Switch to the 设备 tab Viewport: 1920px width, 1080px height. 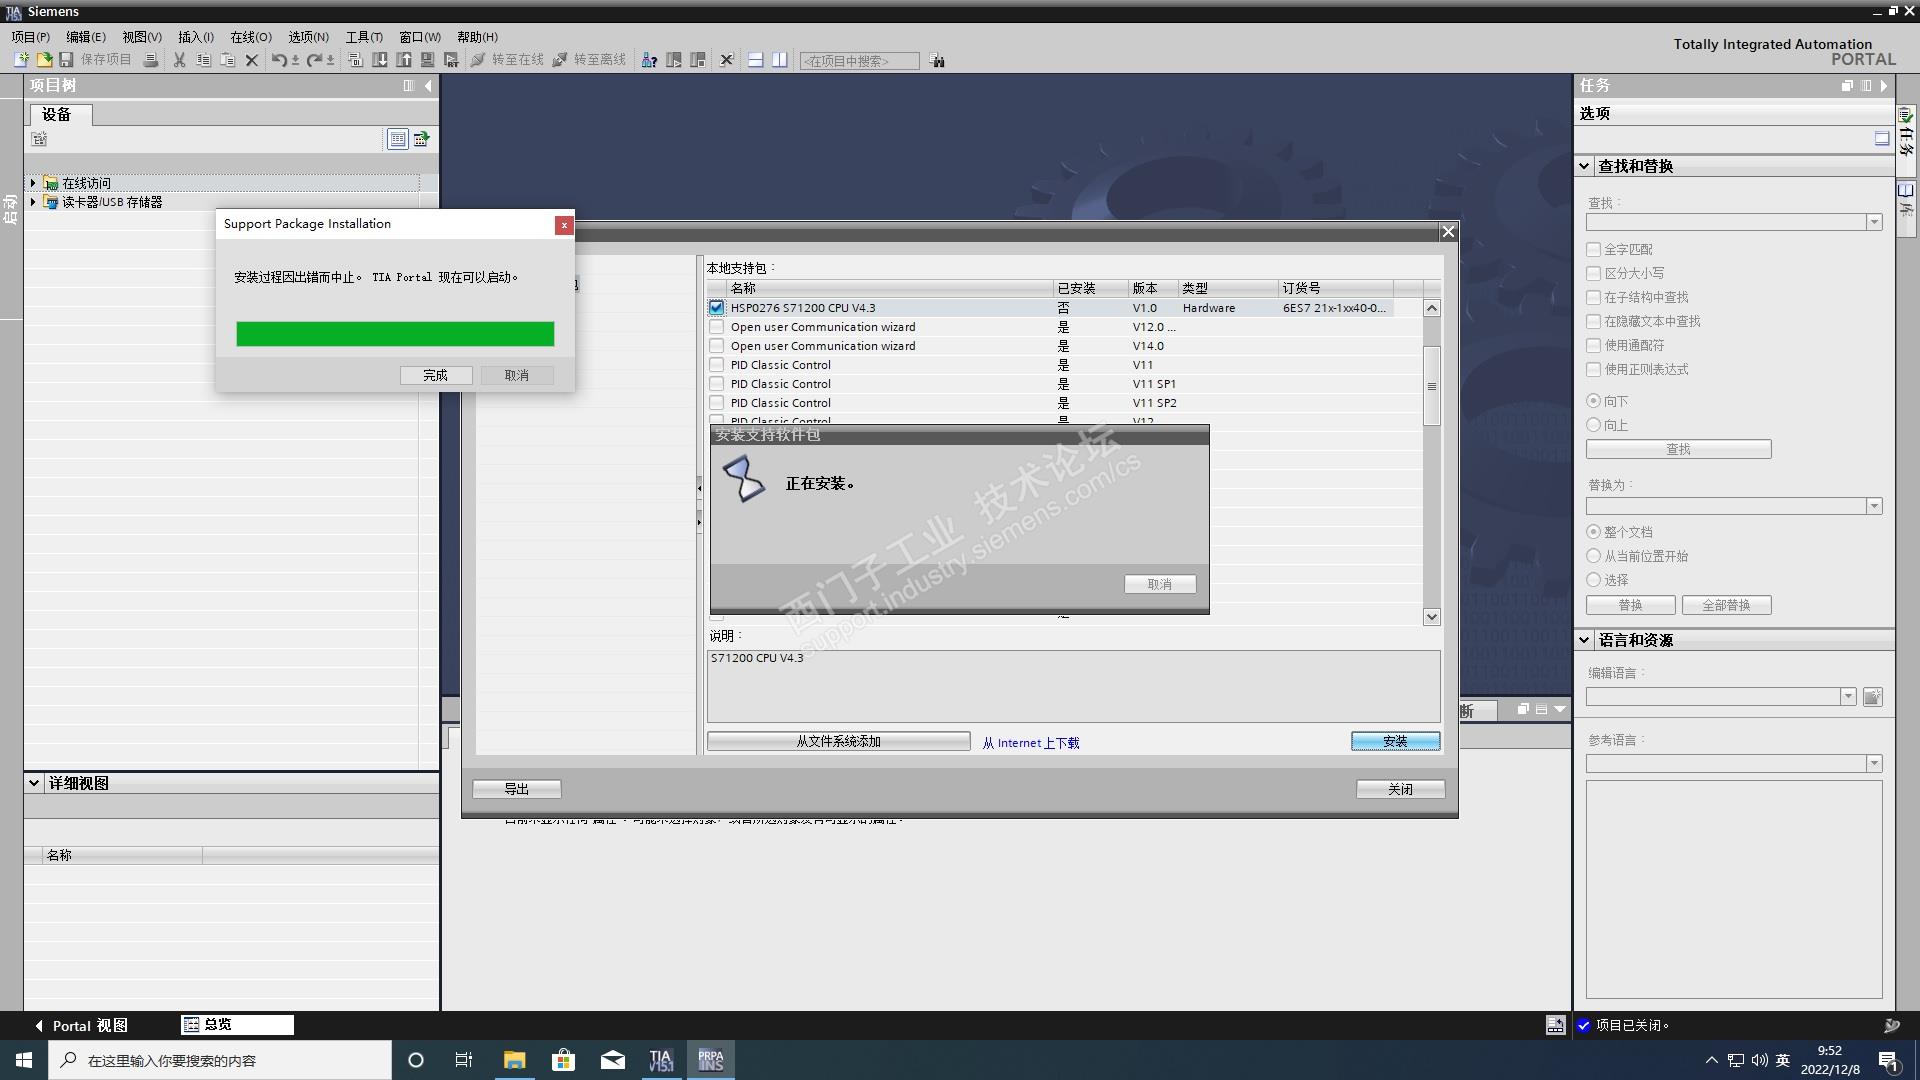[57, 114]
